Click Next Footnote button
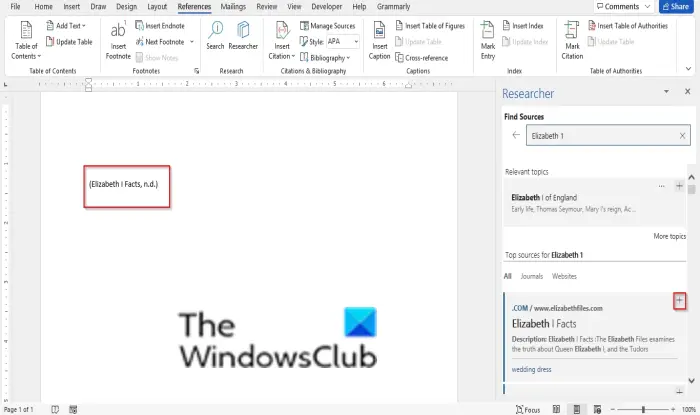Screen dimensions: 700x415 [x=160, y=42]
